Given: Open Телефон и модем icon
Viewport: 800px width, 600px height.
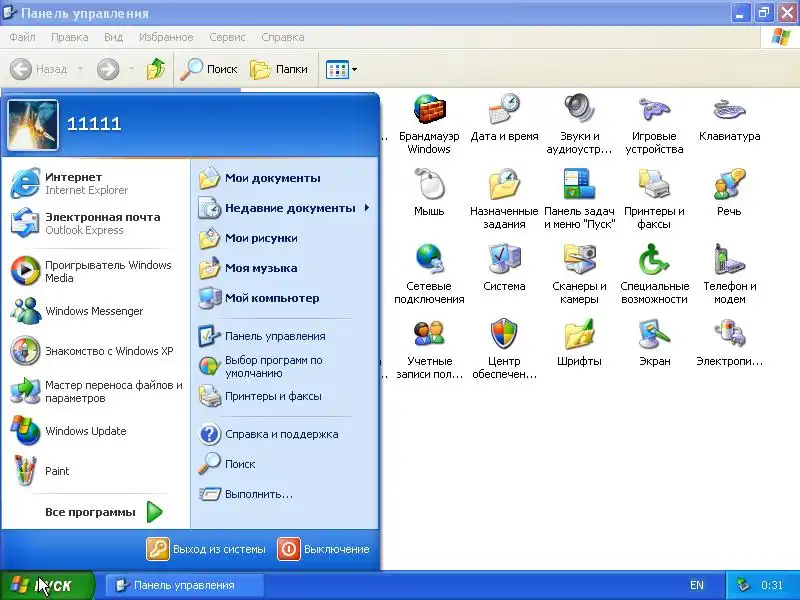Looking at the screenshot, I should click(x=730, y=274).
